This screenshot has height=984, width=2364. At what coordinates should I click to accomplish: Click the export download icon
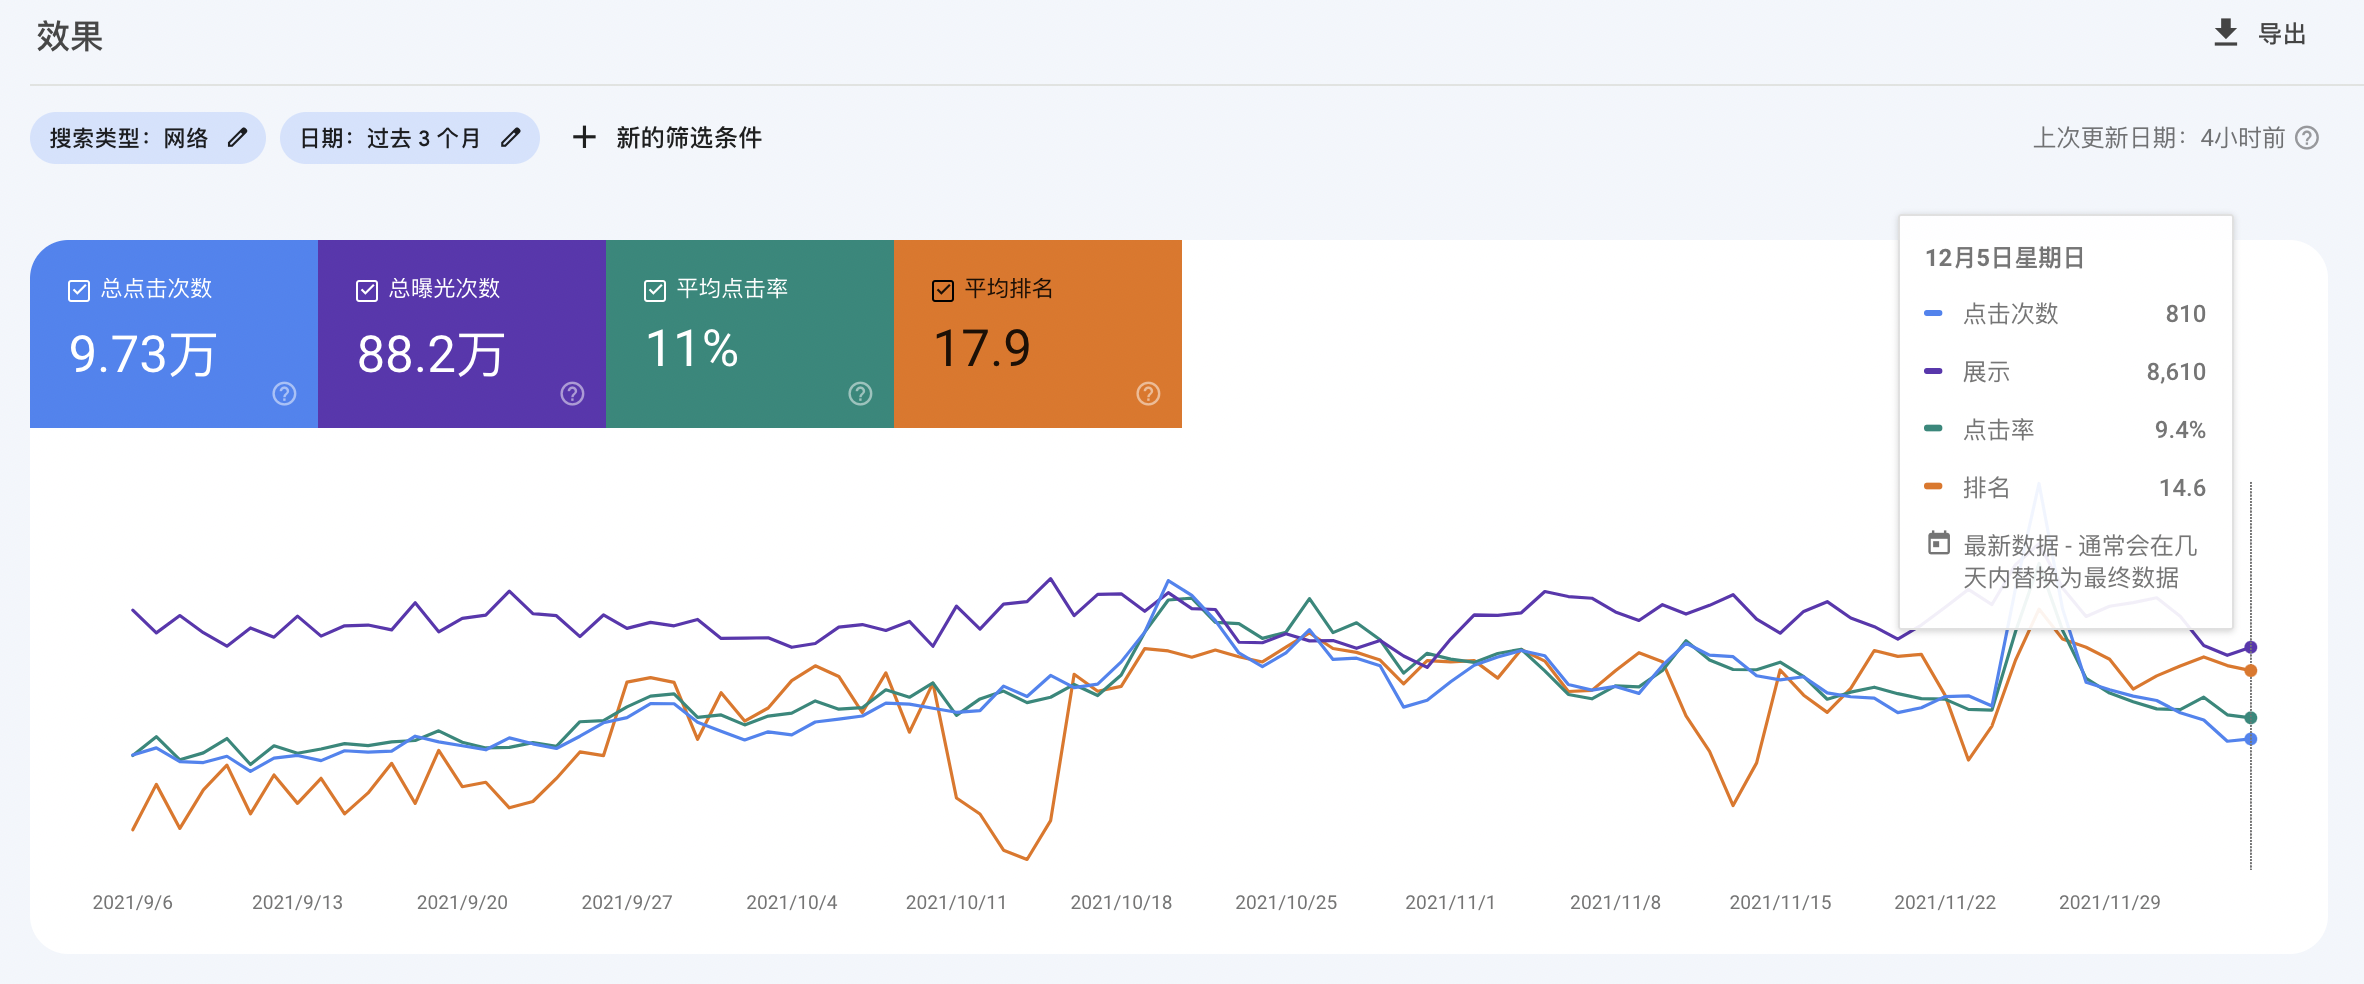coord(2226,33)
